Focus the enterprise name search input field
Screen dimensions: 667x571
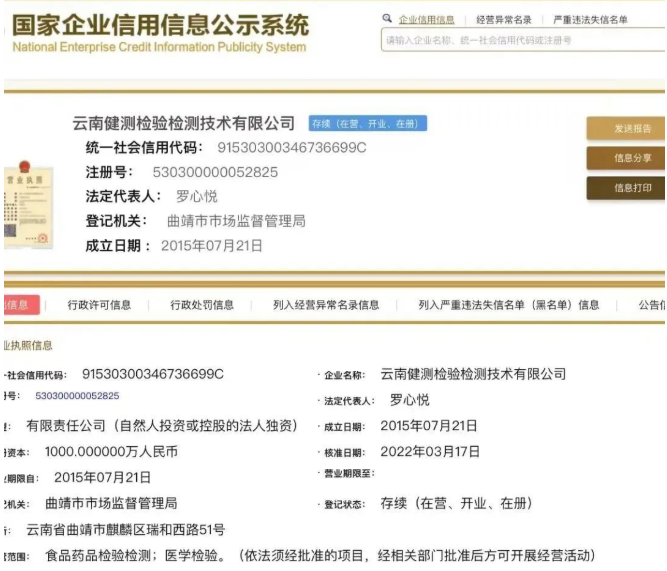coord(523,40)
